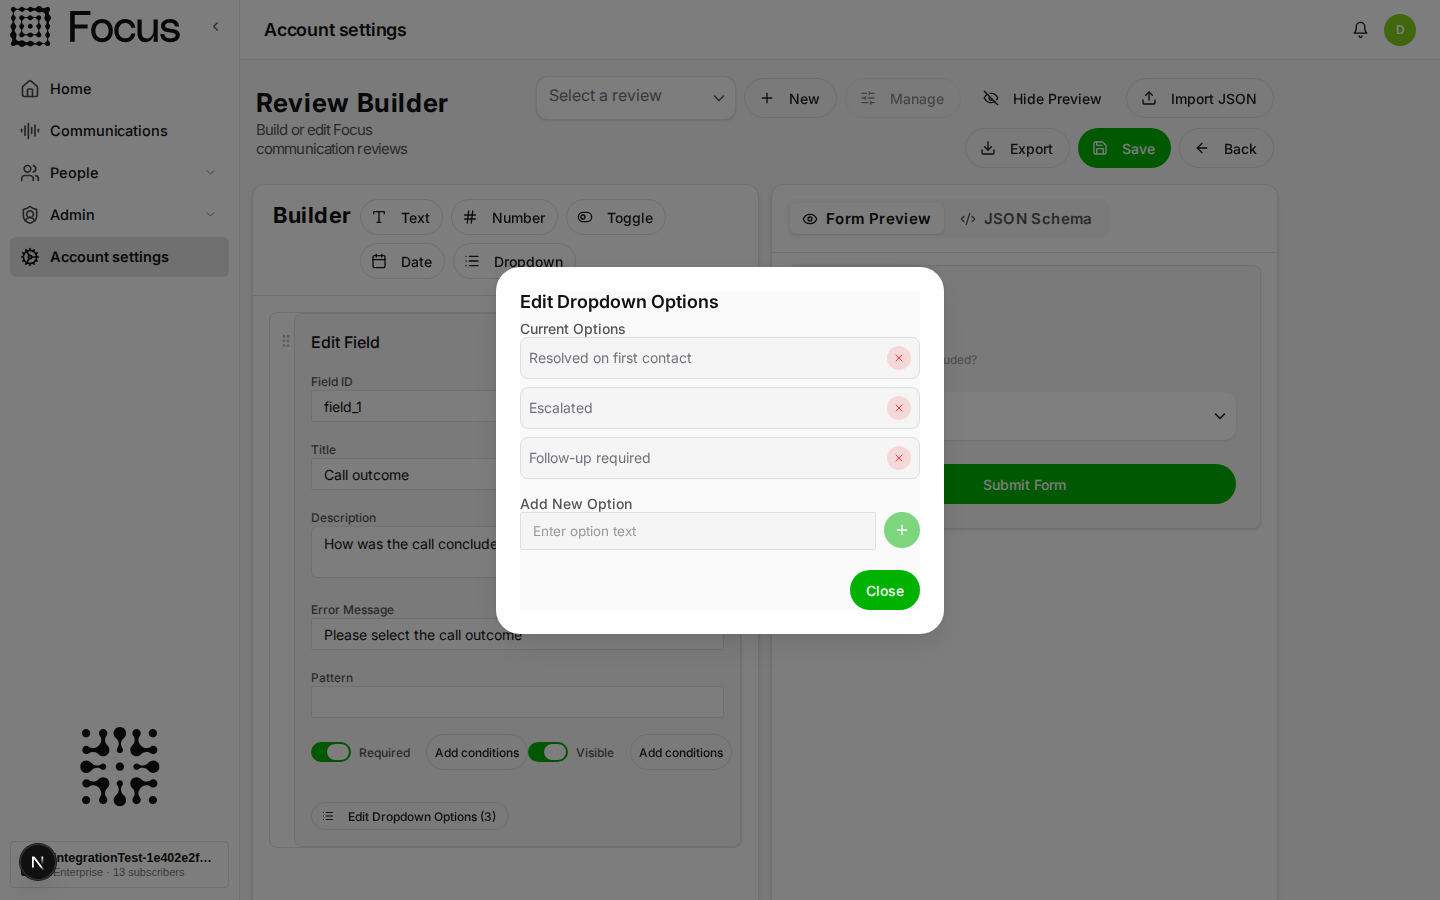Open the form preview dropdown chevron
The height and width of the screenshot is (900, 1440).
coord(1220,416)
